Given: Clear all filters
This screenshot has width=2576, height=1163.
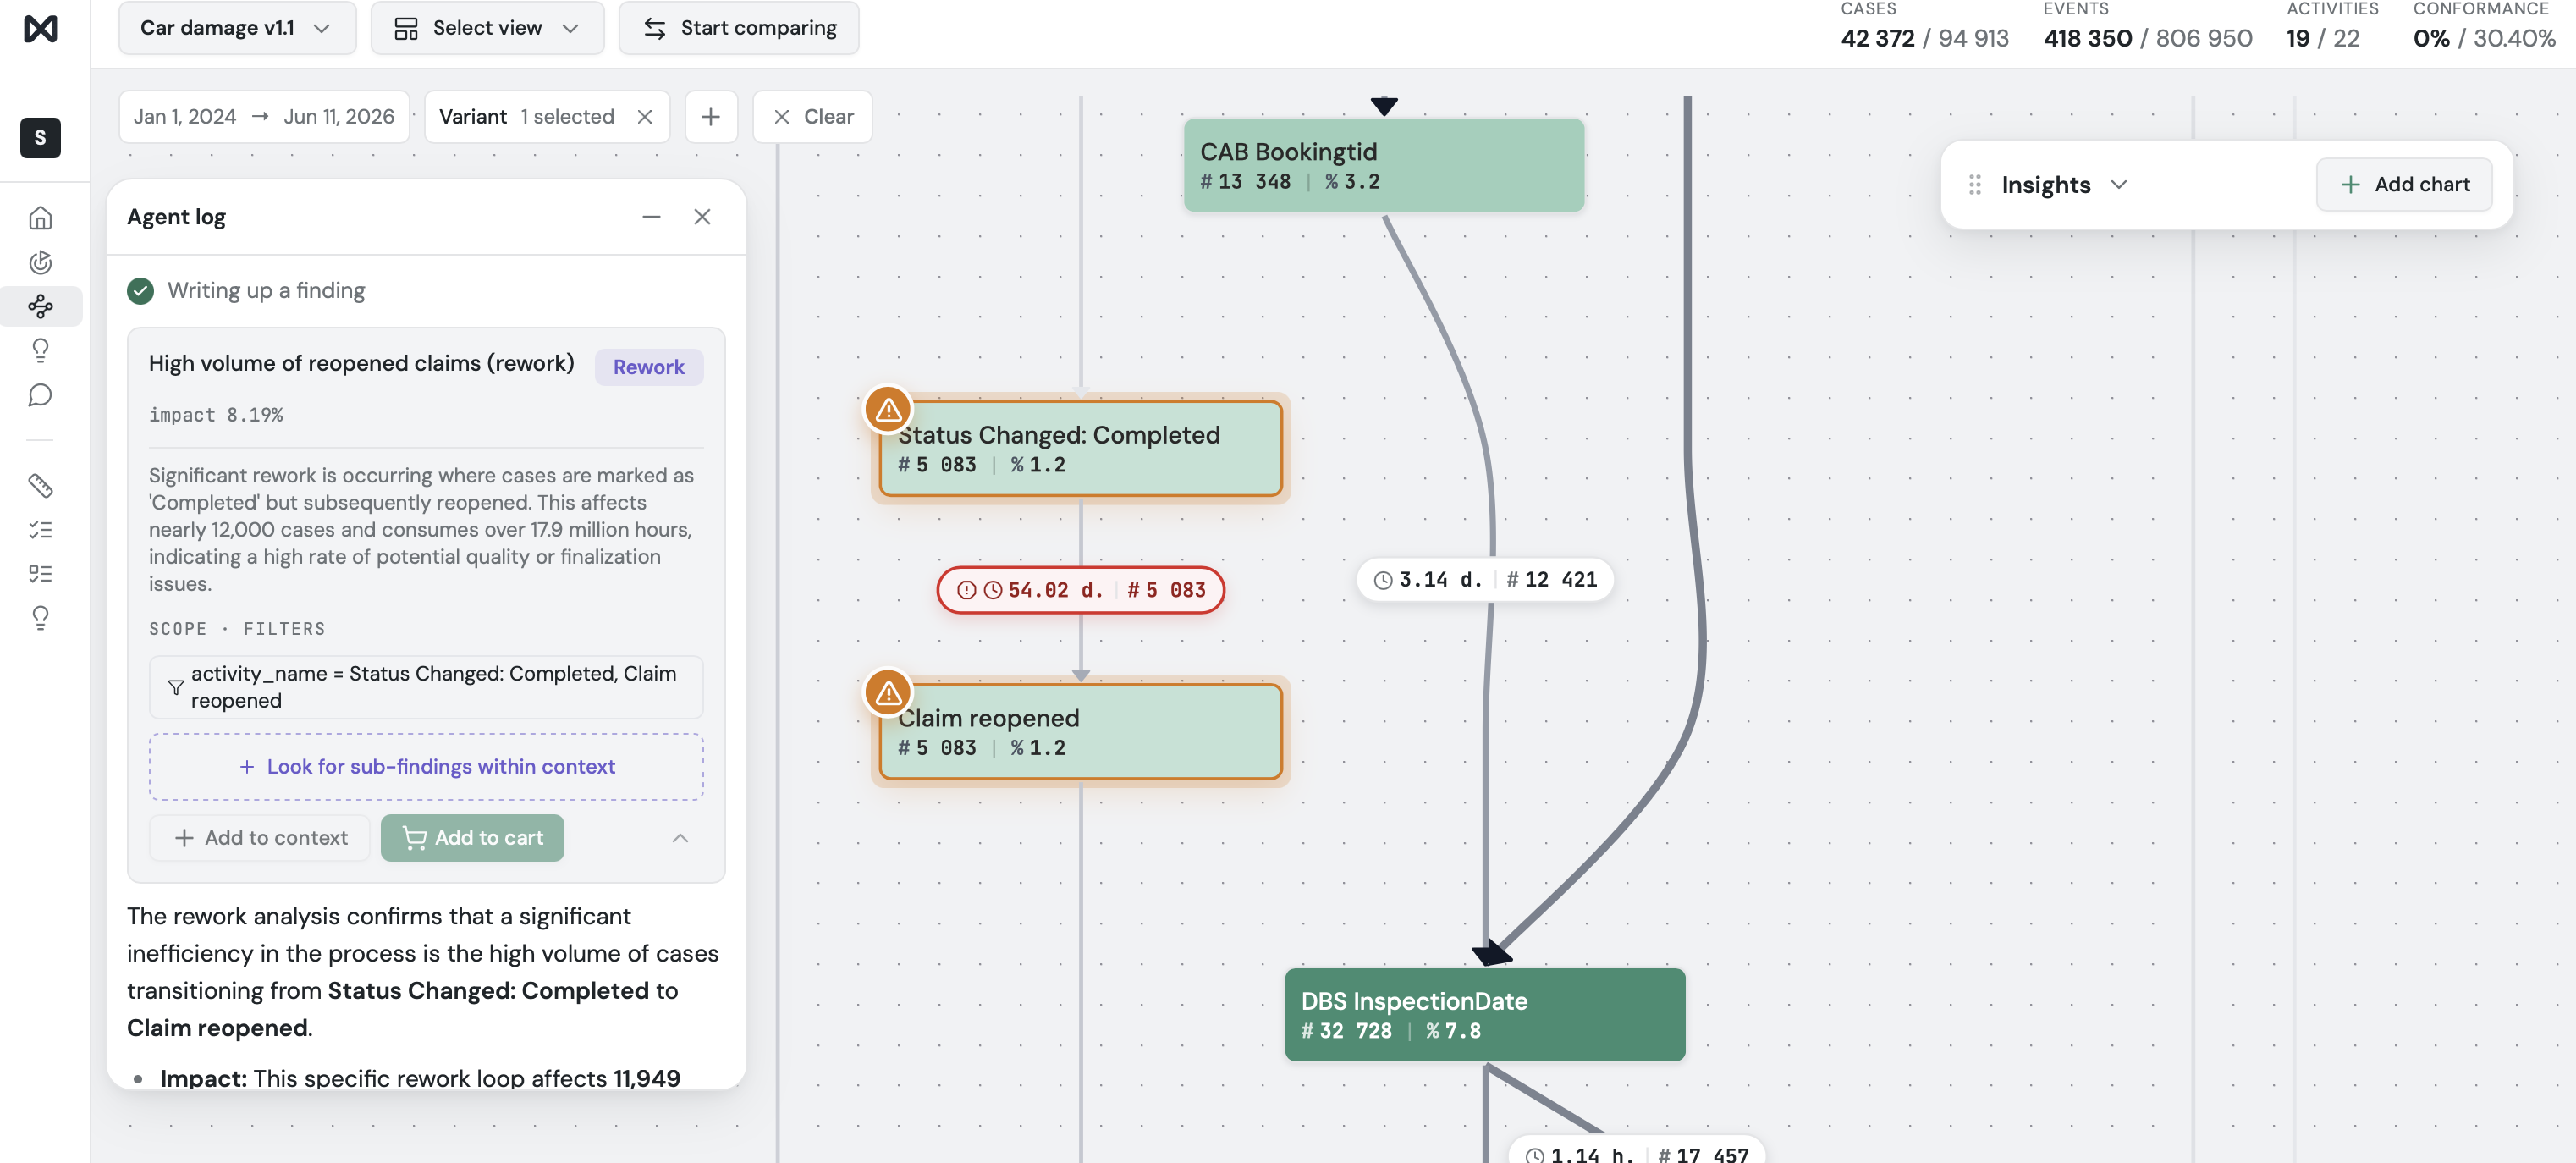Looking at the screenshot, I should point(812,117).
